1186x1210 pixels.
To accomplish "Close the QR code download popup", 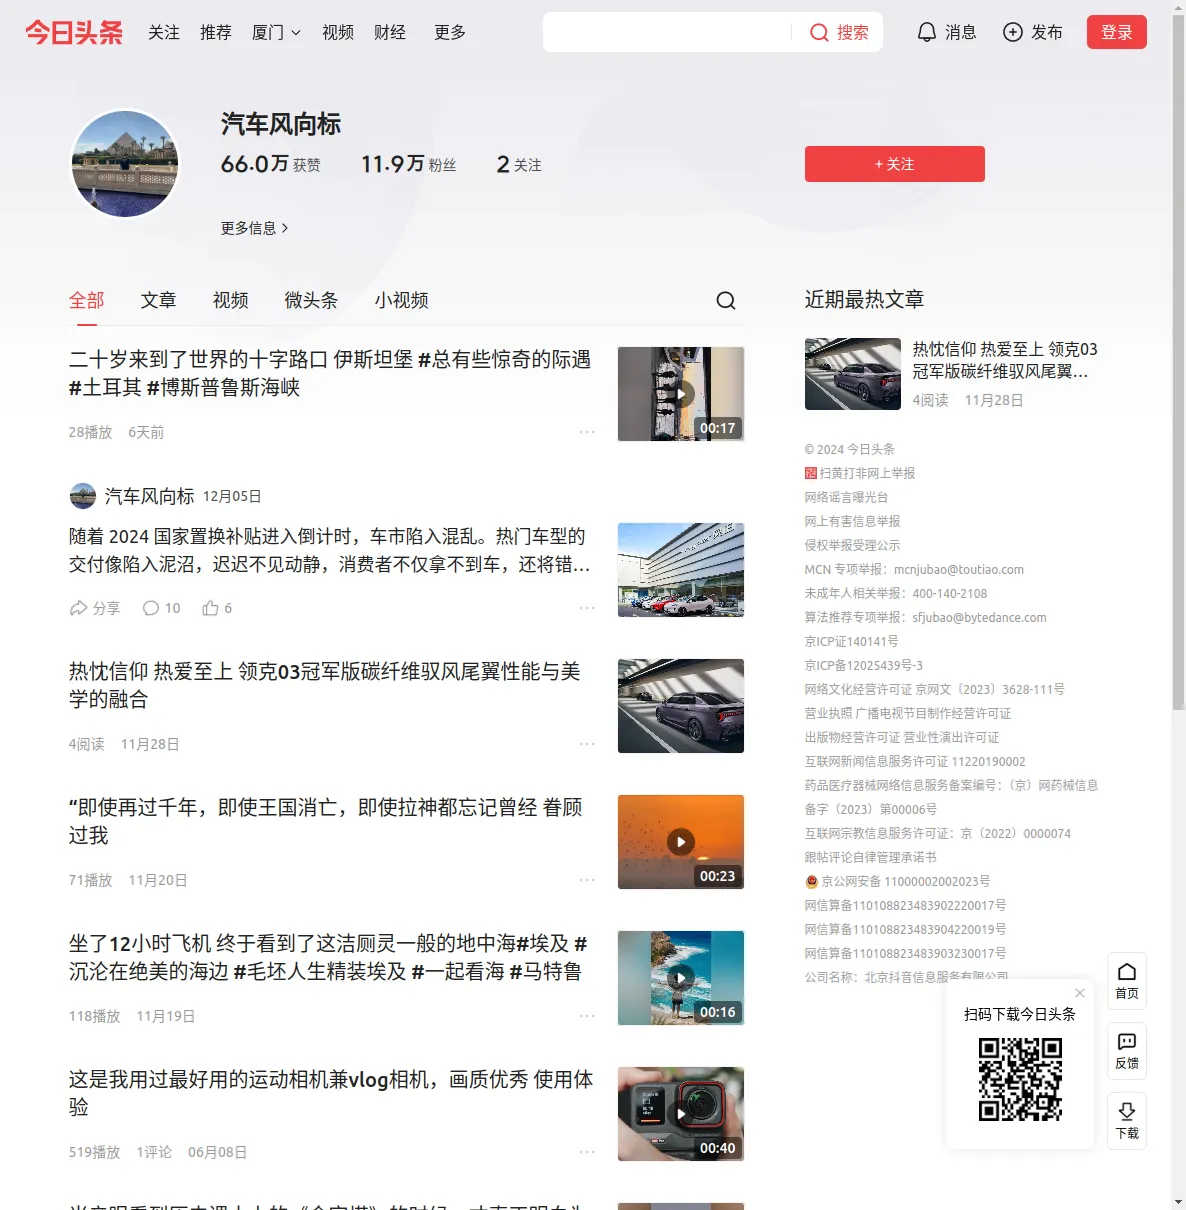I will (1080, 993).
